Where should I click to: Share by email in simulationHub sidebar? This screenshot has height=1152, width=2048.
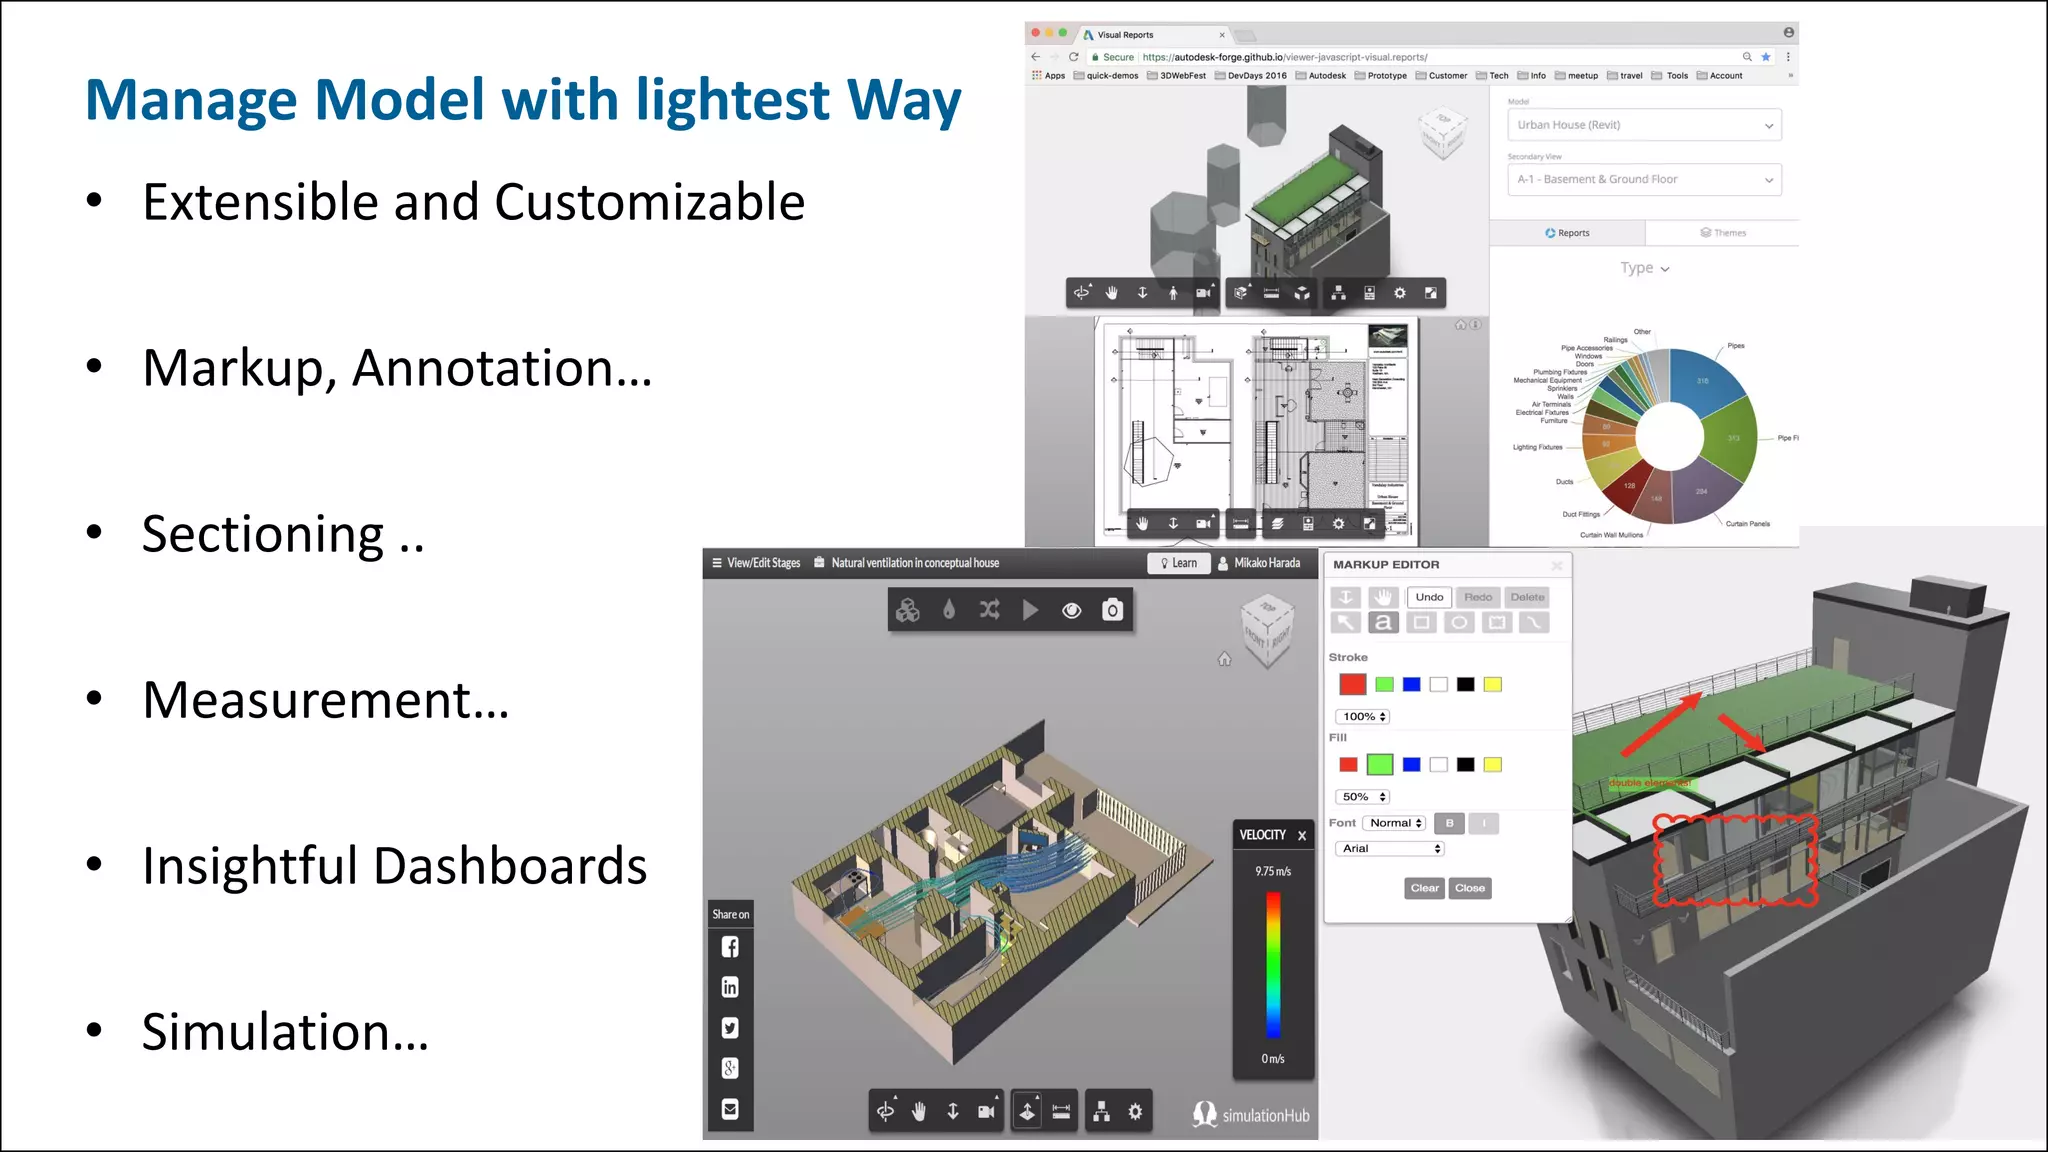(x=730, y=1109)
